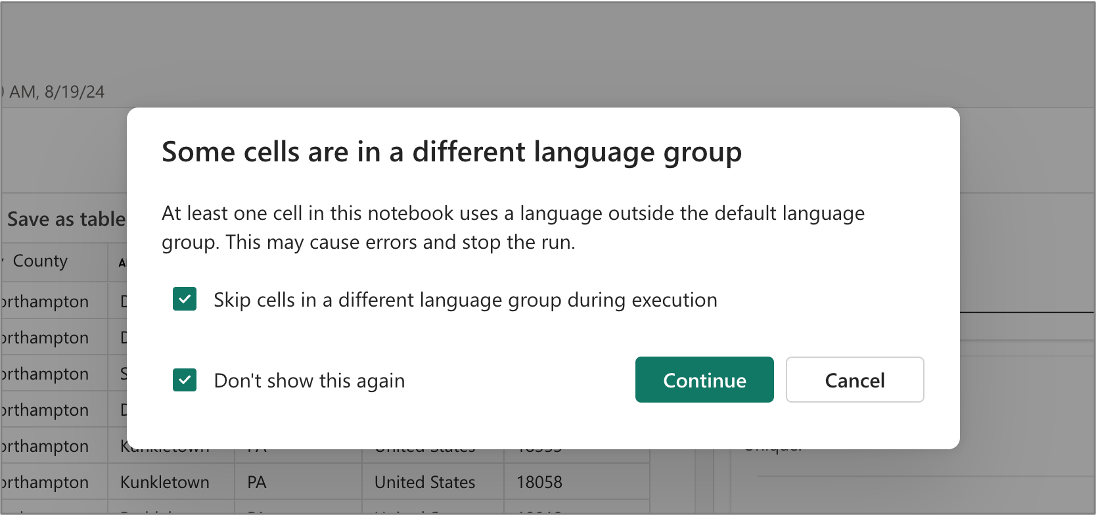1096x516 pixels.
Task: Click the third Northampton cell in County column
Action: [x=45, y=373]
